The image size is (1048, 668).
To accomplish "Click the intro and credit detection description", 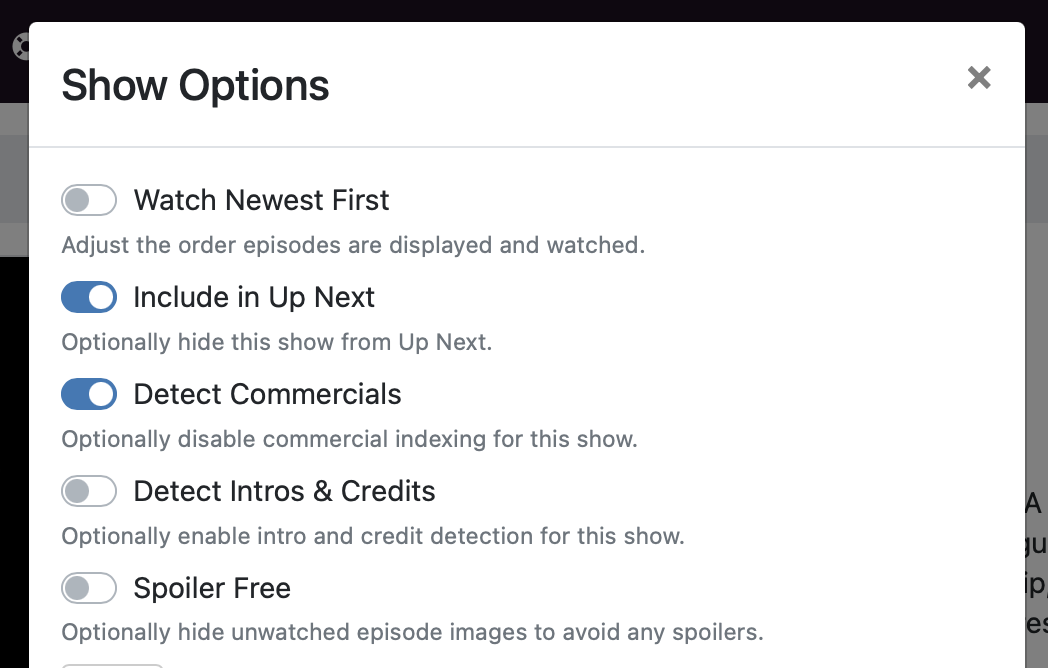I will click(x=373, y=536).
